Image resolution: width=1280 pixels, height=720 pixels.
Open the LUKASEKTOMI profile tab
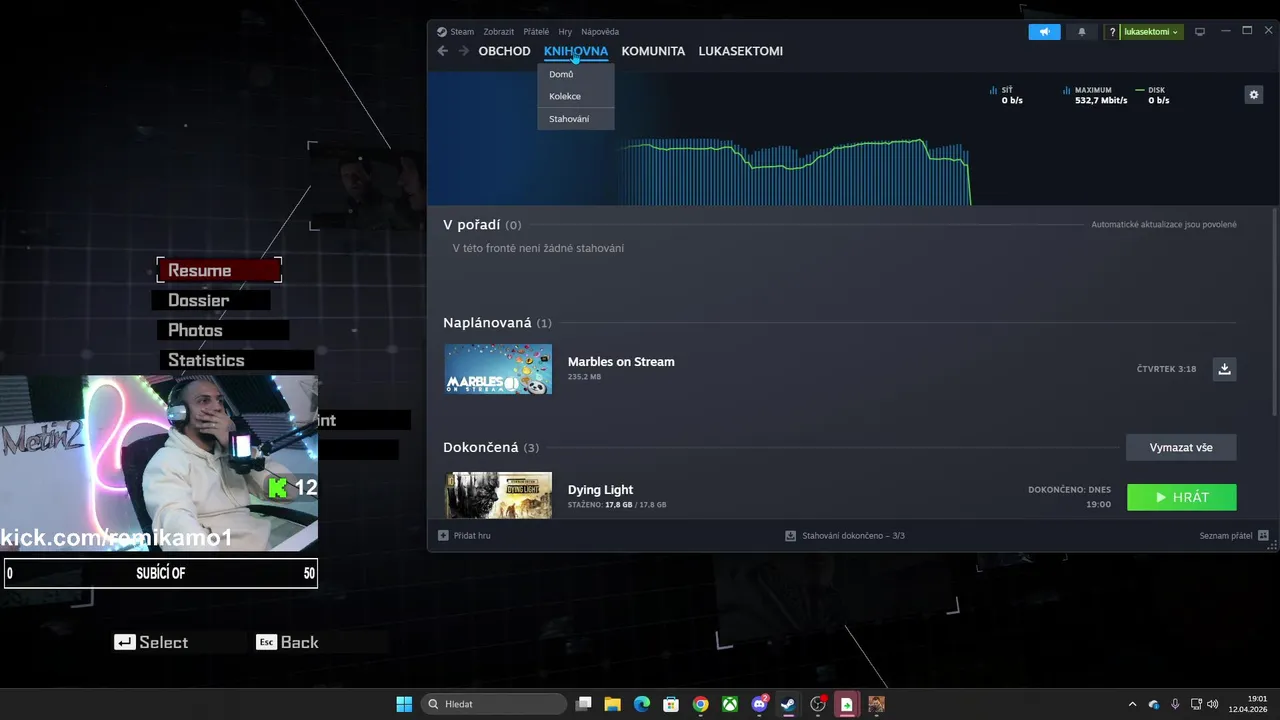pos(741,51)
